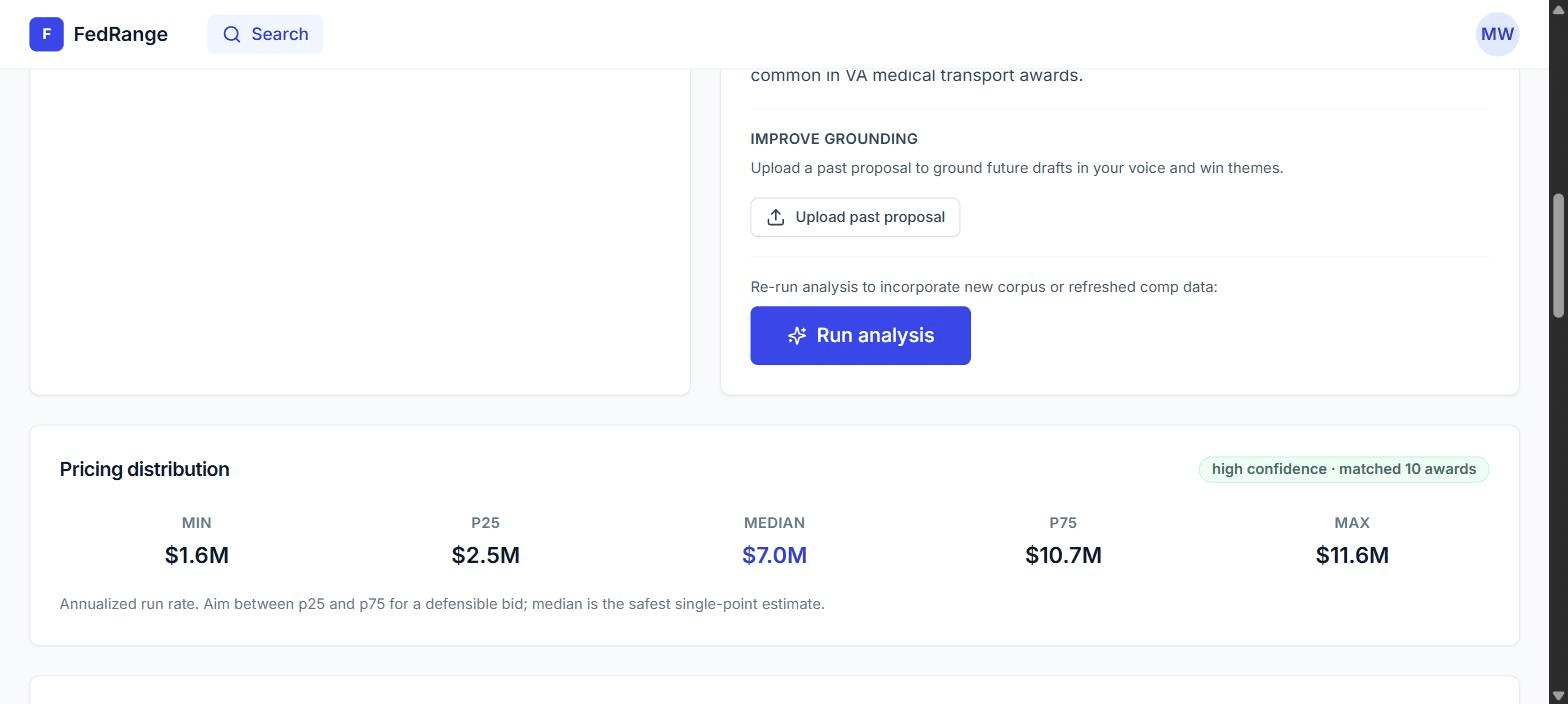
Task: Click the Pricing distribution heading
Action: click(x=144, y=469)
